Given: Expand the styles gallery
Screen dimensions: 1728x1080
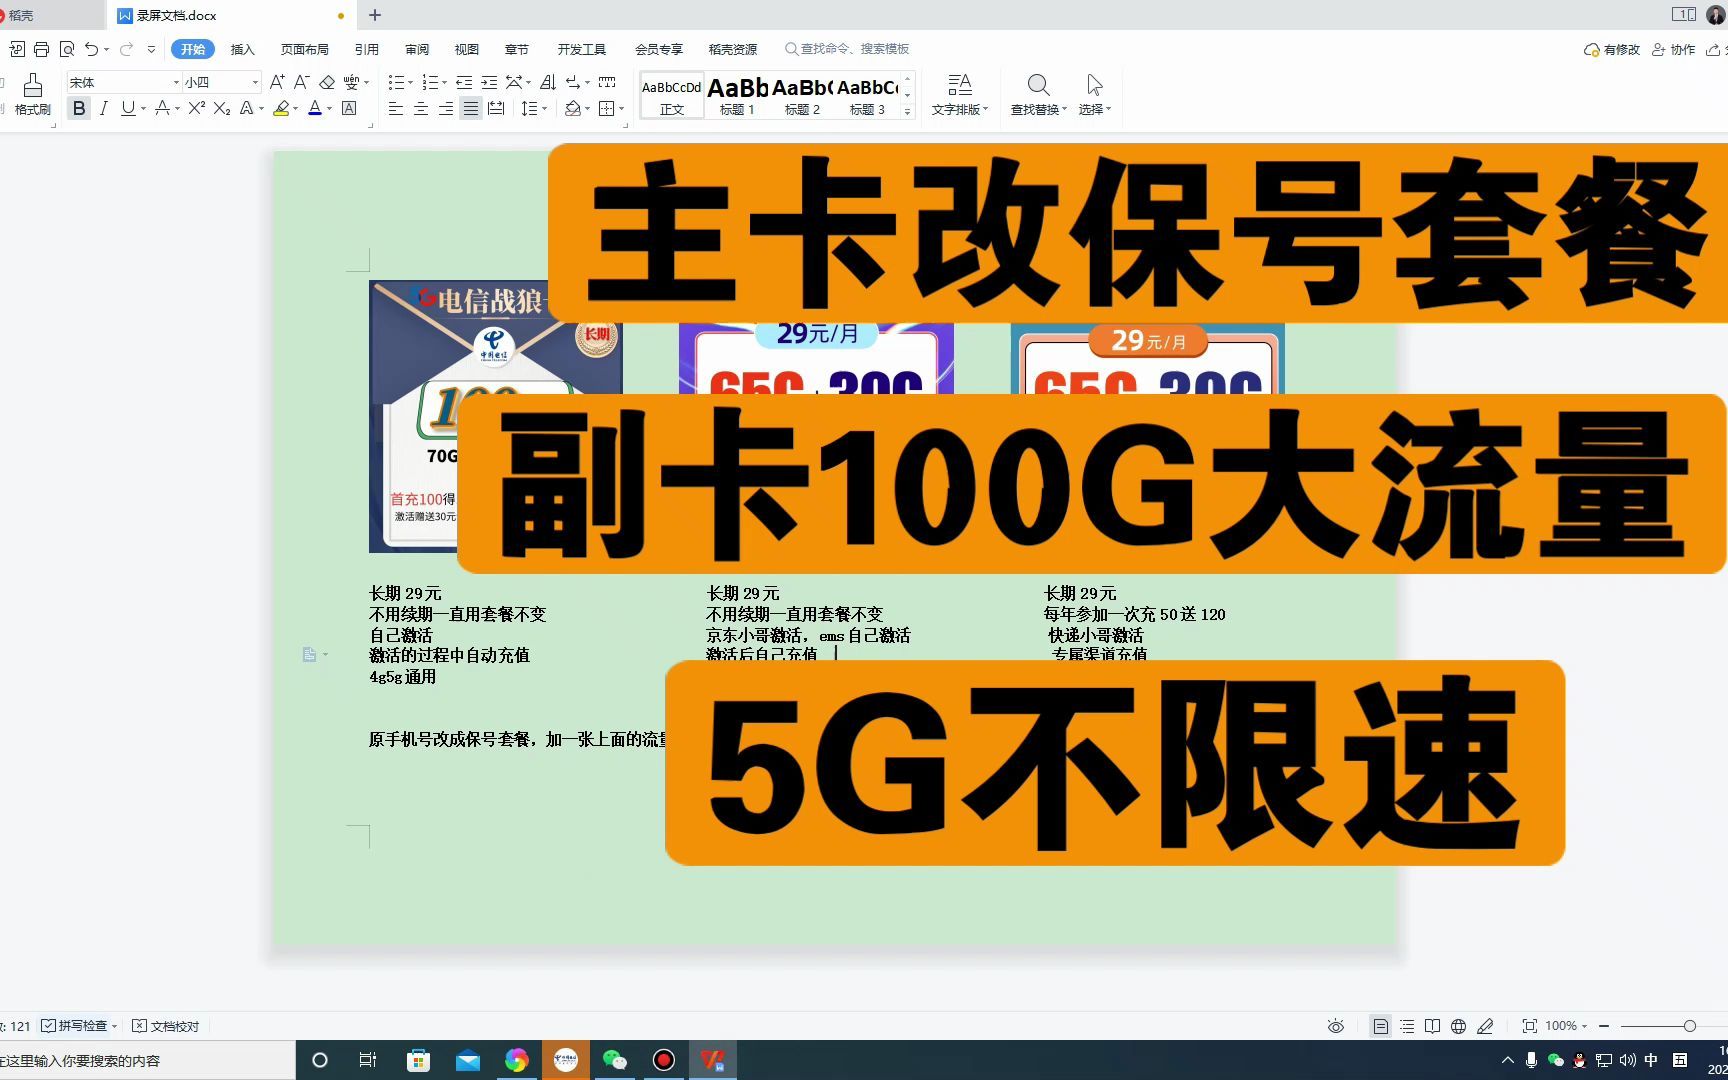Looking at the screenshot, I should [907, 112].
